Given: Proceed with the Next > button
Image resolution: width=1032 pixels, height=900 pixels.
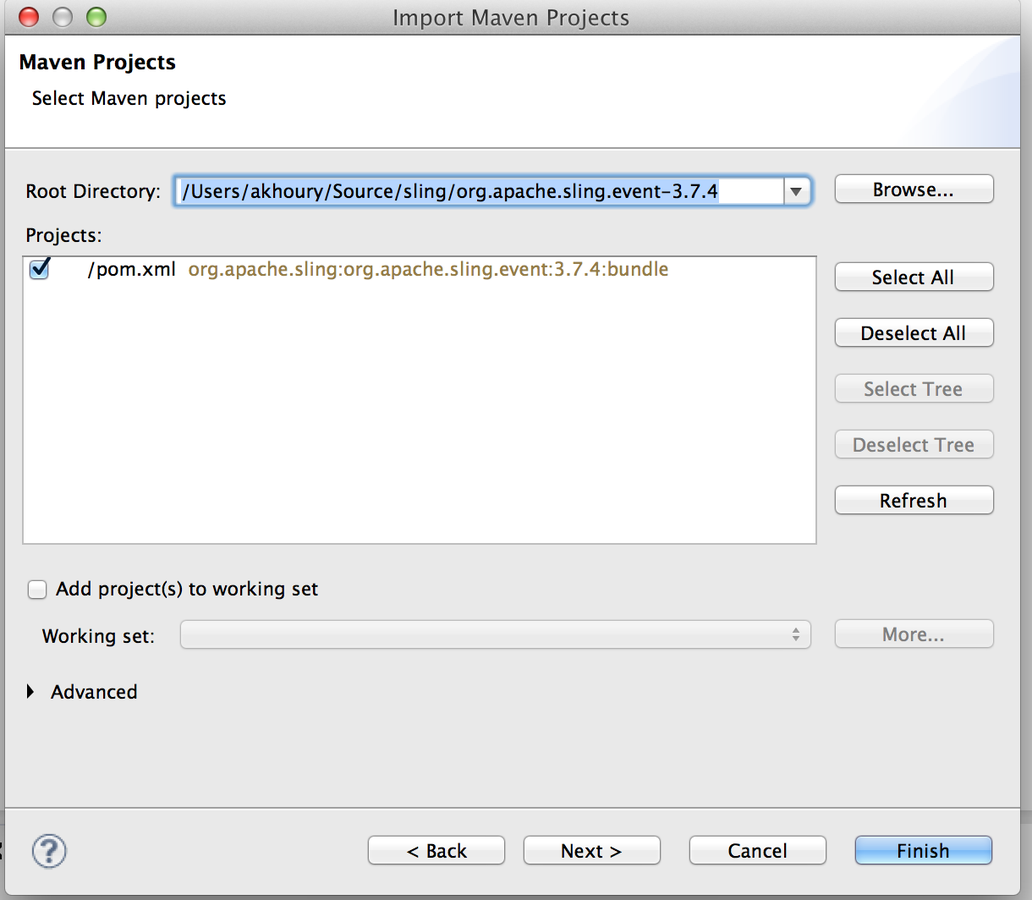Looking at the screenshot, I should pyautogui.click(x=592, y=851).
